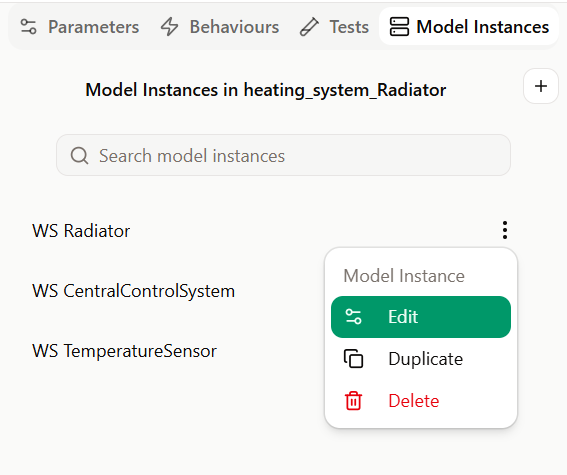Click the Model Instances in heating_system_Radiator heading
Viewport: 567px width, 475px height.
coord(266,90)
